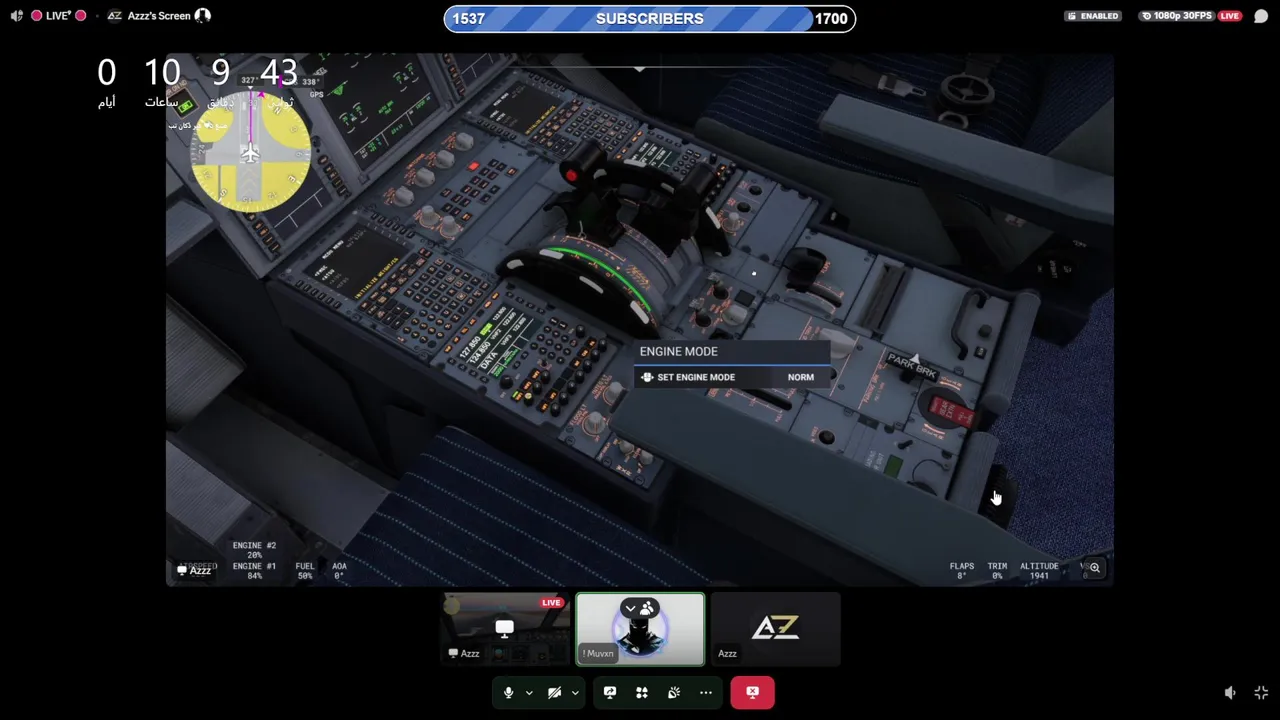Click the AOA 0° readout
The height and width of the screenshot is (720, 1280).
[339, 570]
